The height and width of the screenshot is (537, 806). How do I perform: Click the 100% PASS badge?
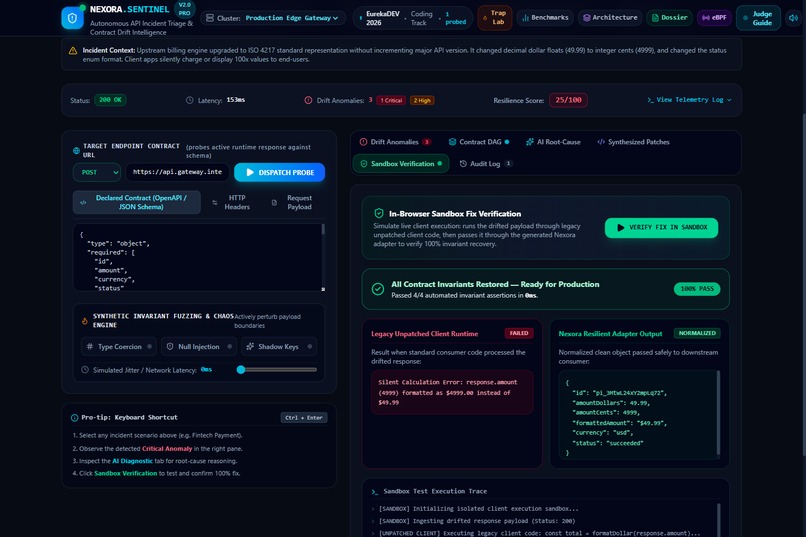[697, 289]
